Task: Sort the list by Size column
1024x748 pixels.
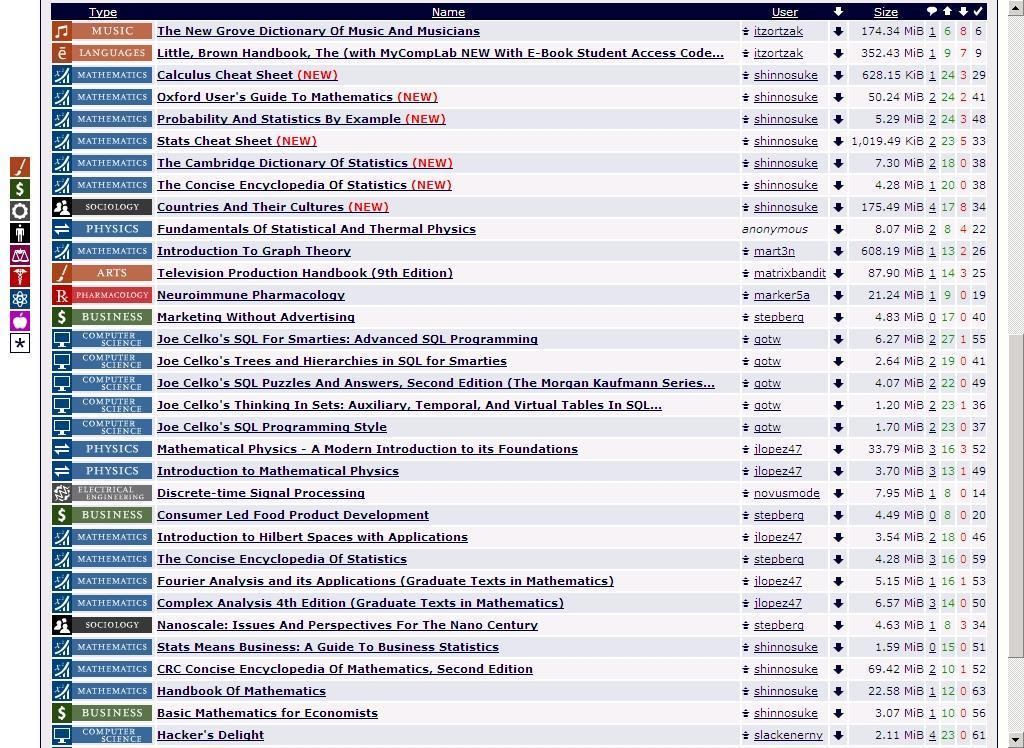Action: tap(886, 12)
